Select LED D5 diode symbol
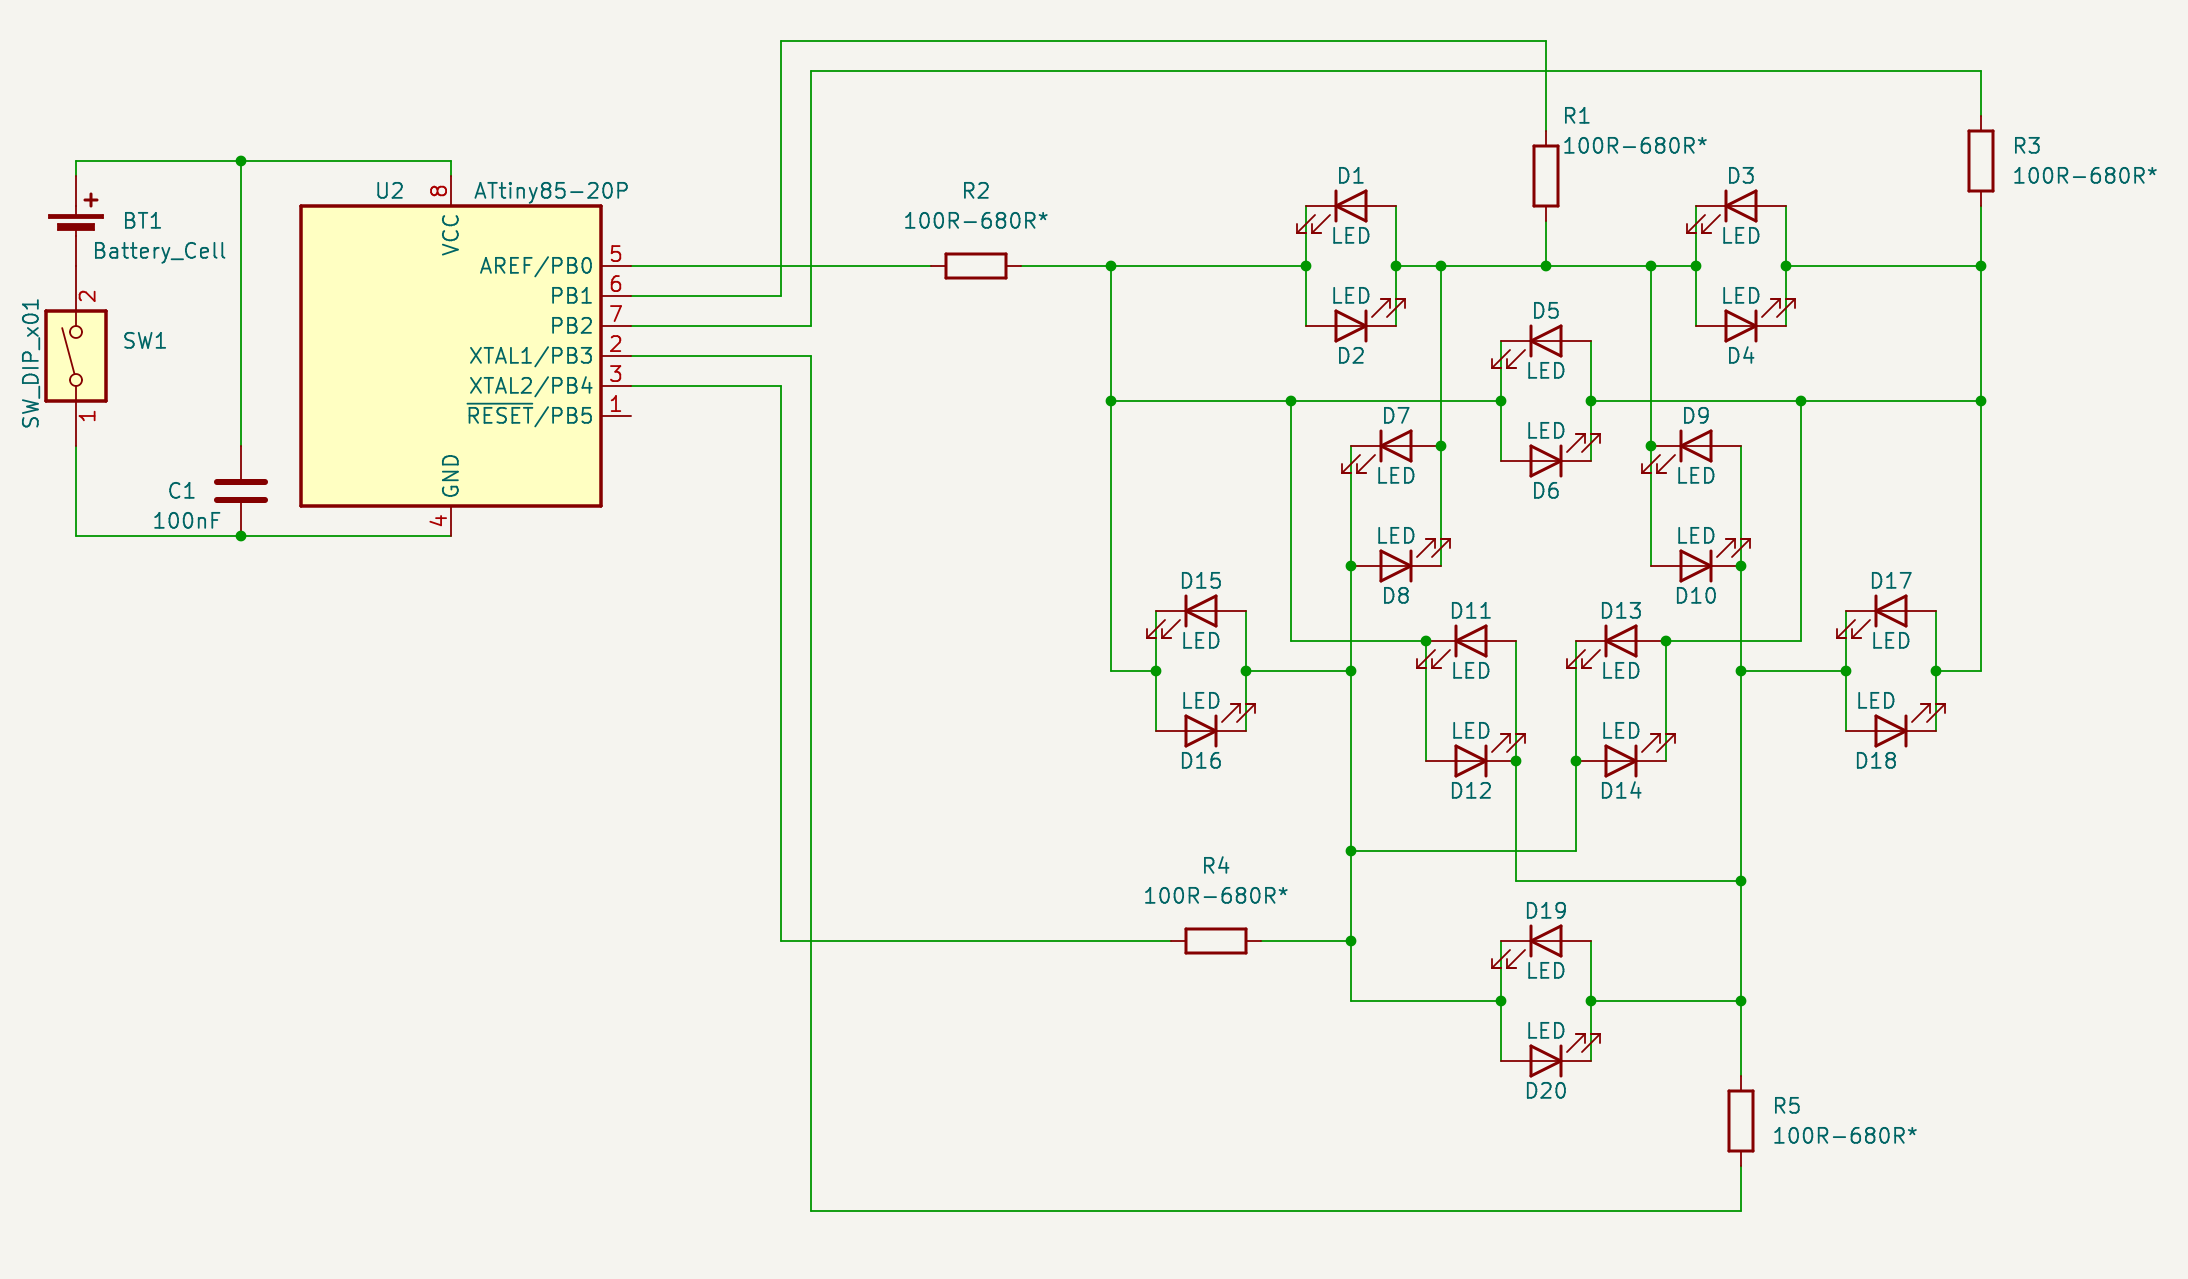Screen dimensions: 2188x1279 (1546, 341)
